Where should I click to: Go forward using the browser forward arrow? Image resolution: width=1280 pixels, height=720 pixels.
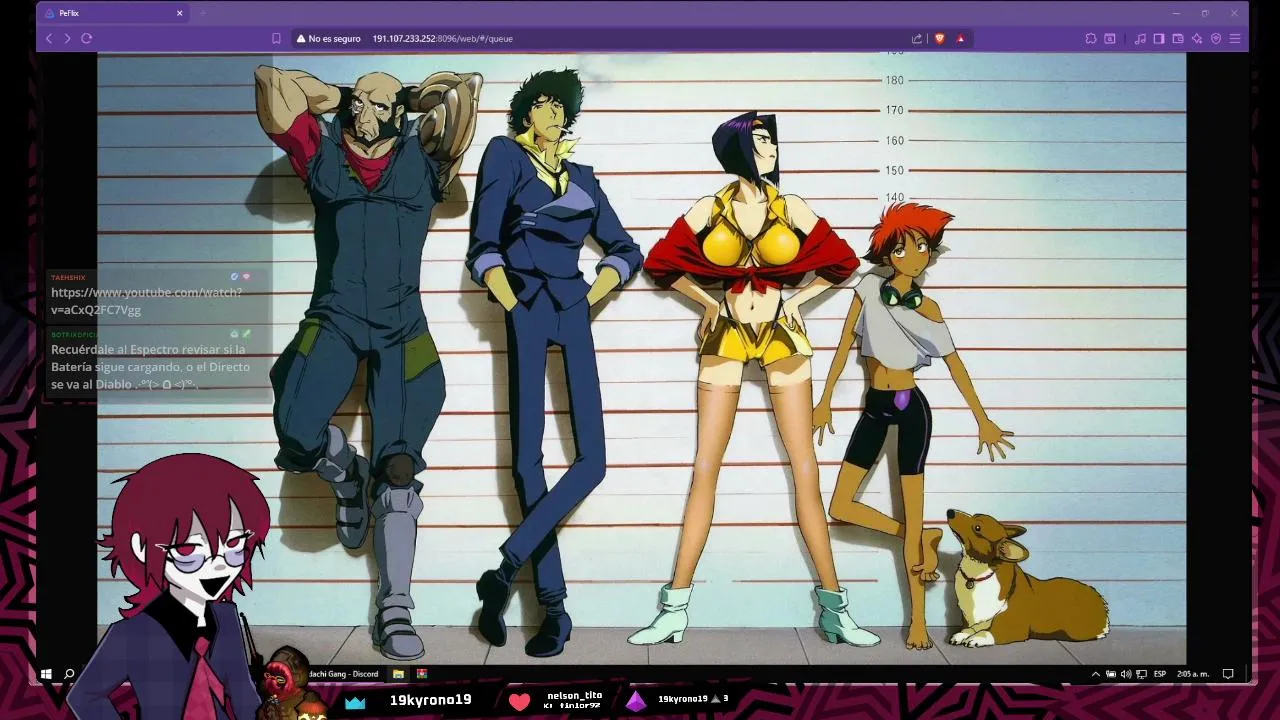[67, 38]
